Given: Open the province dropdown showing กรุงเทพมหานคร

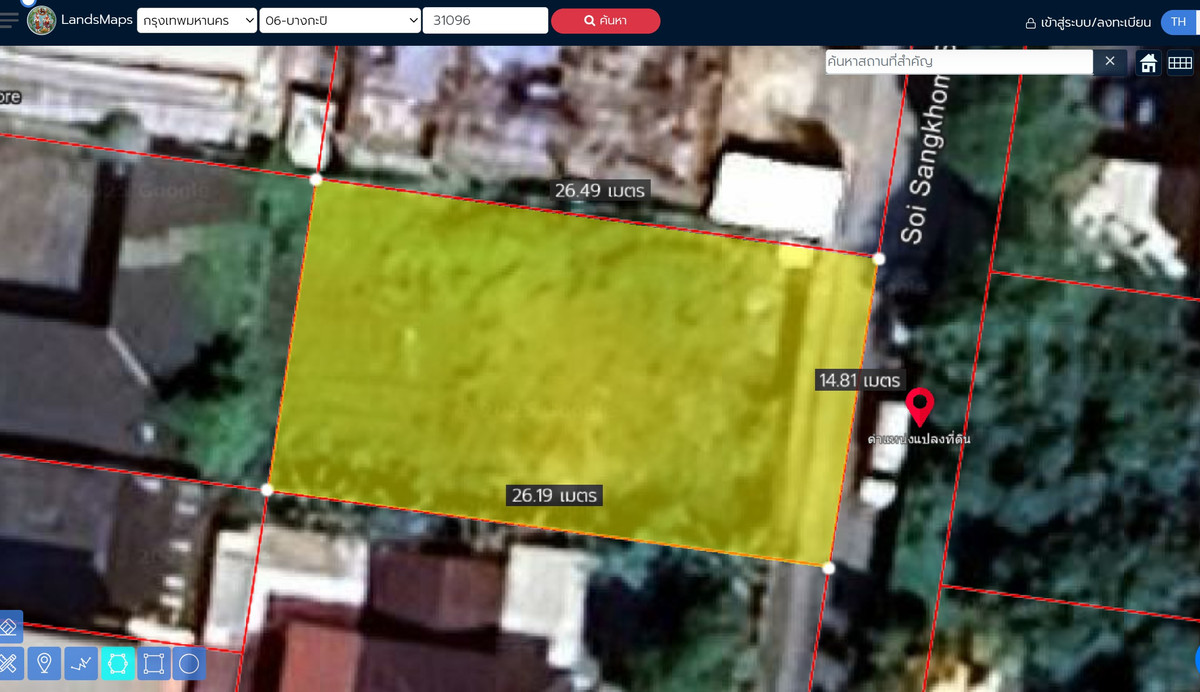Looking at the screenshot, I should coord(196,19).
